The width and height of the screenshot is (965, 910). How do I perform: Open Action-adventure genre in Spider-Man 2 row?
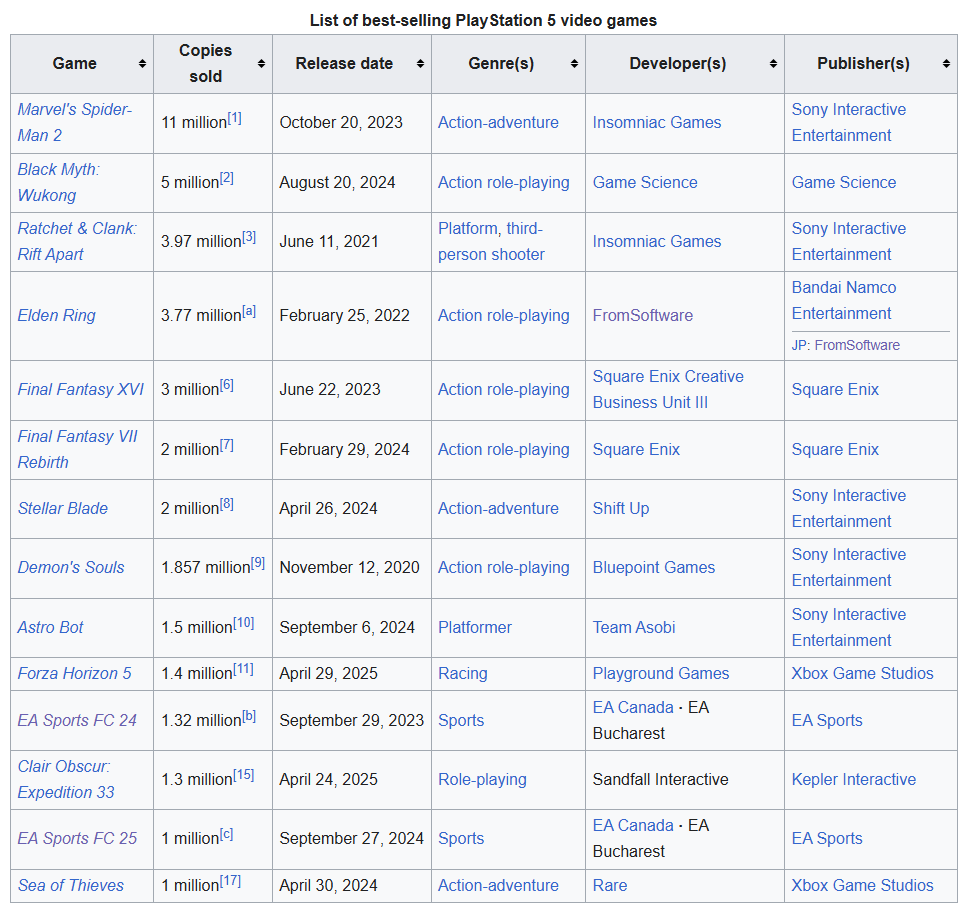click(x=499, y=122)
